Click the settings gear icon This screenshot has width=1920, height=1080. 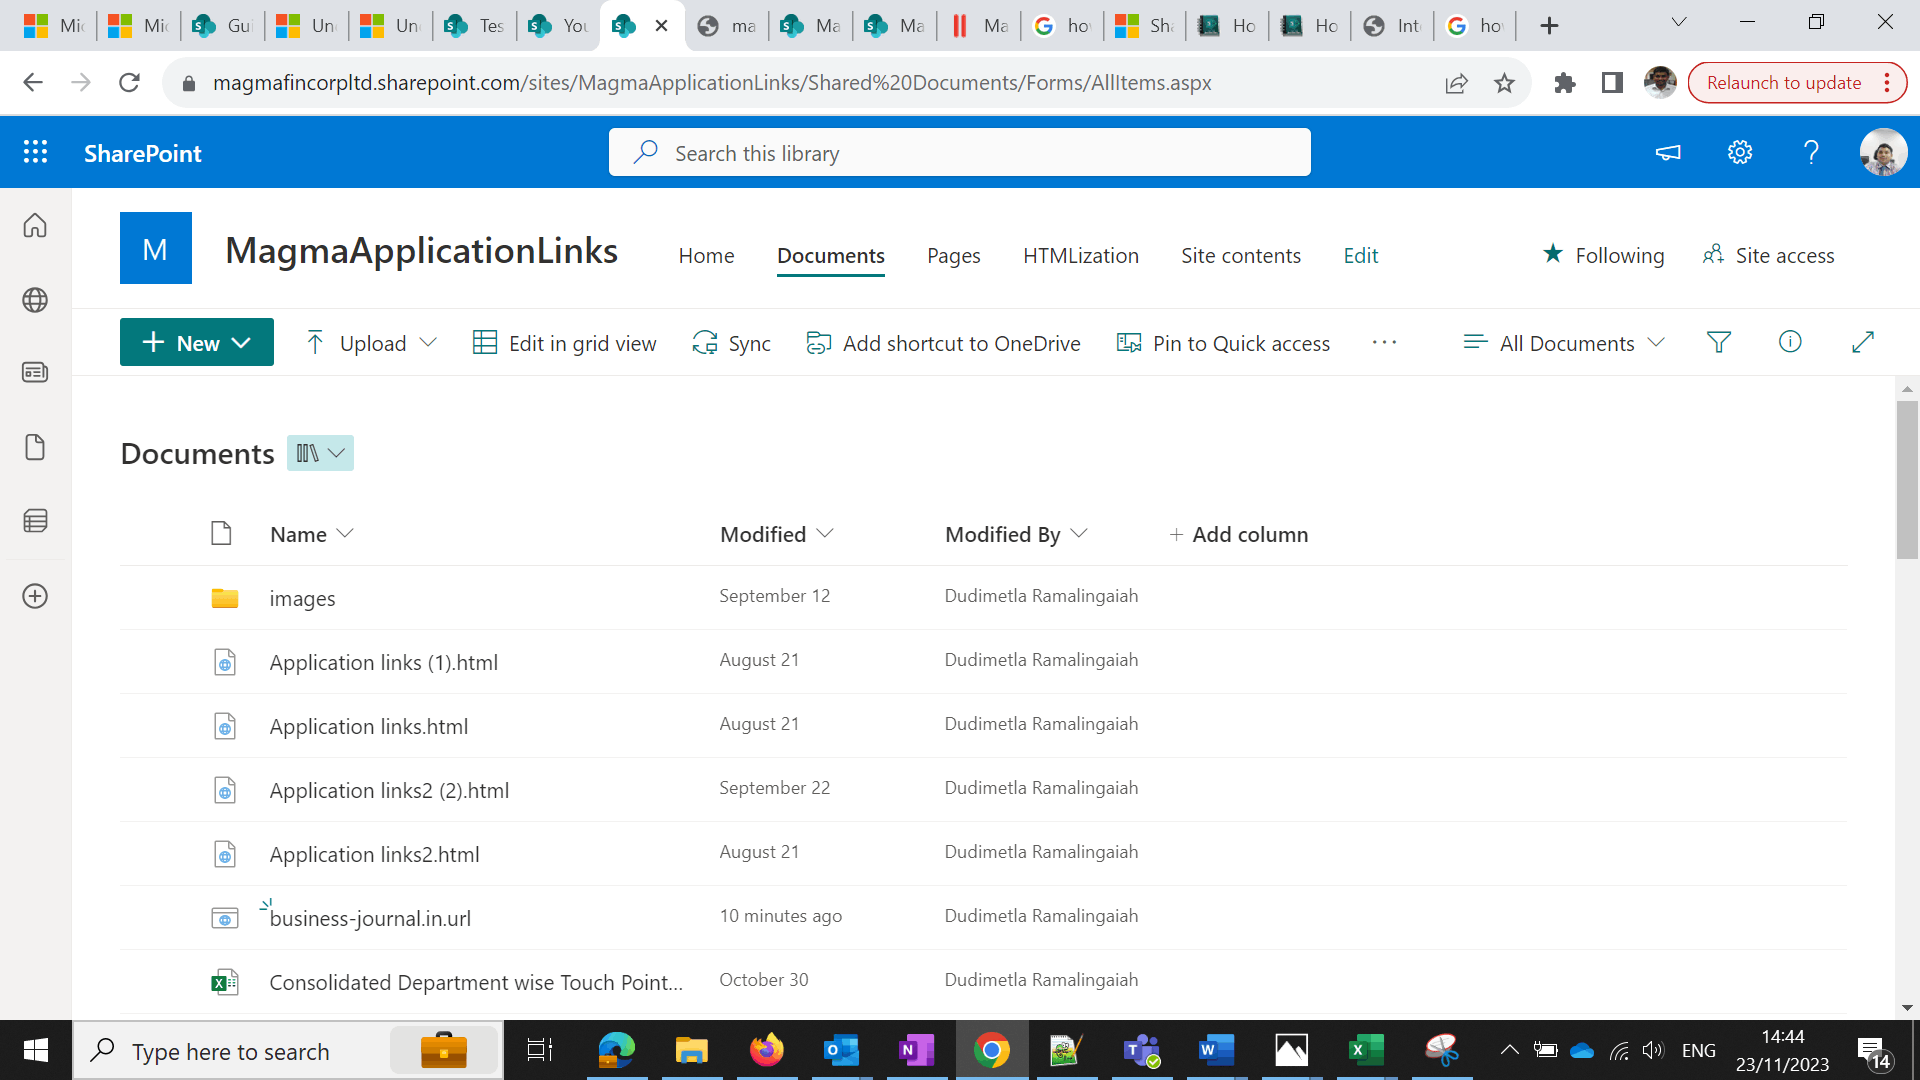[x=1740, y=152]
